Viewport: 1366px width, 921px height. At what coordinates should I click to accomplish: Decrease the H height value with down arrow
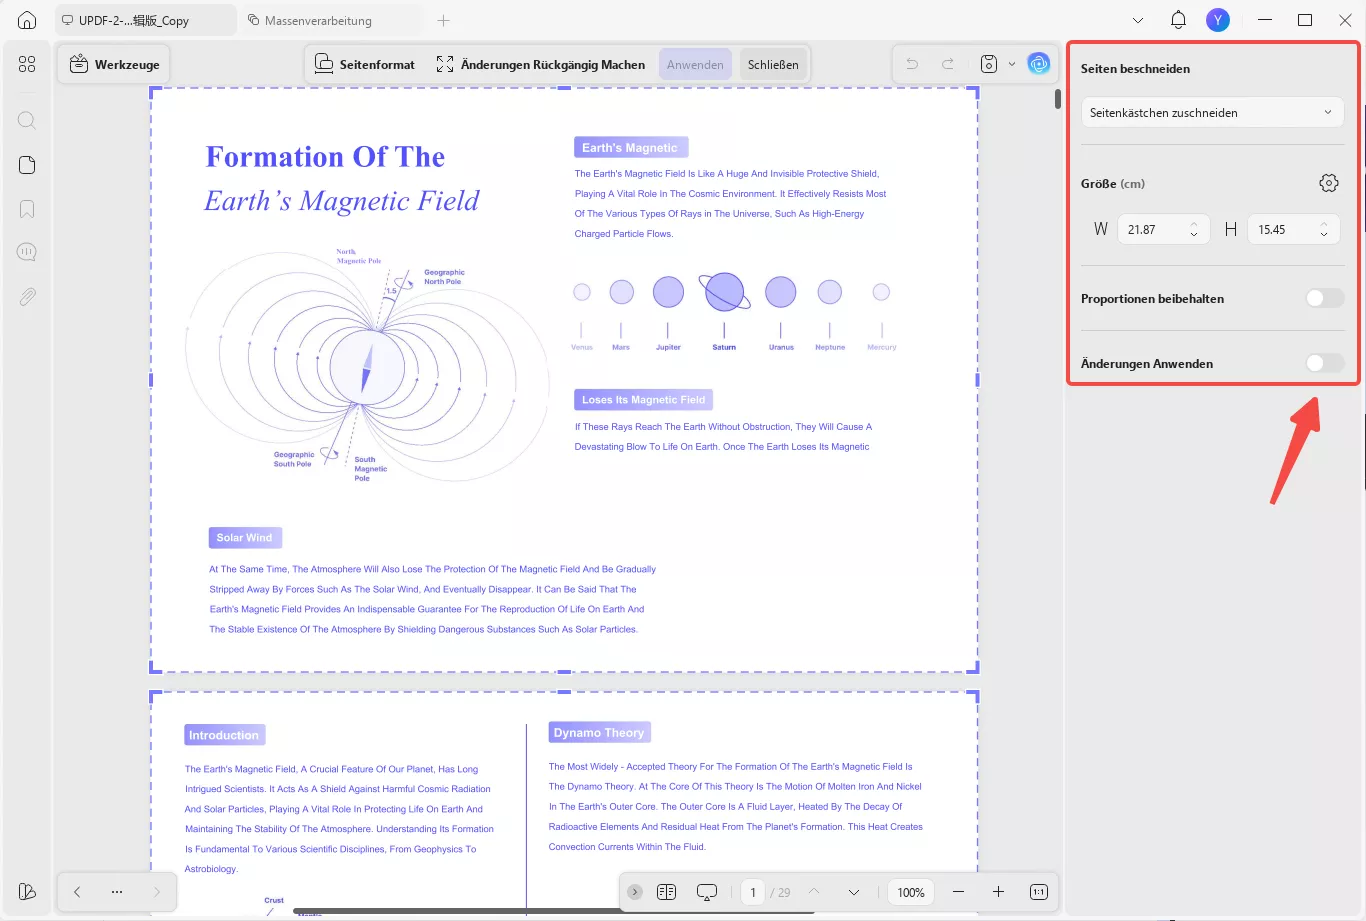coord(1324,235)
